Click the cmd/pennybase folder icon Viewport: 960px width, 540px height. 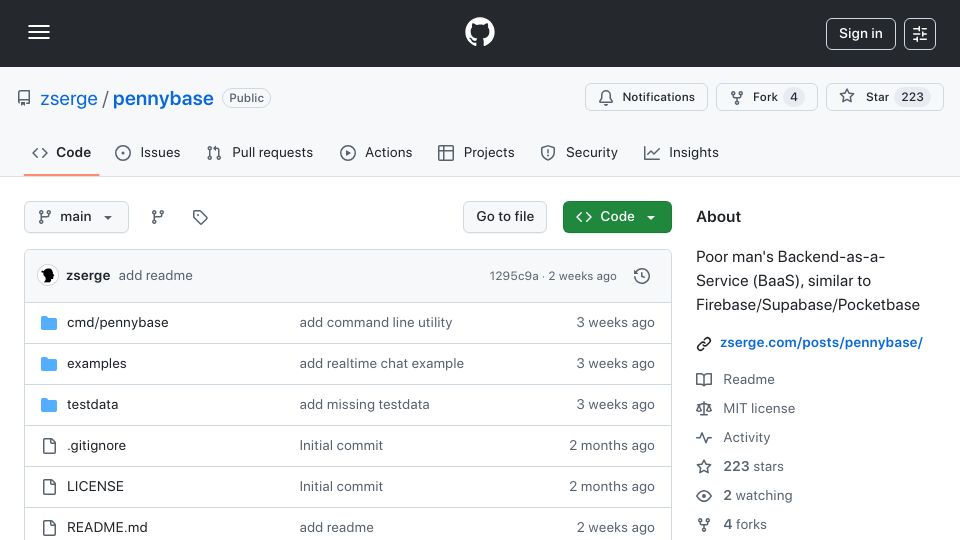[49, 323]
